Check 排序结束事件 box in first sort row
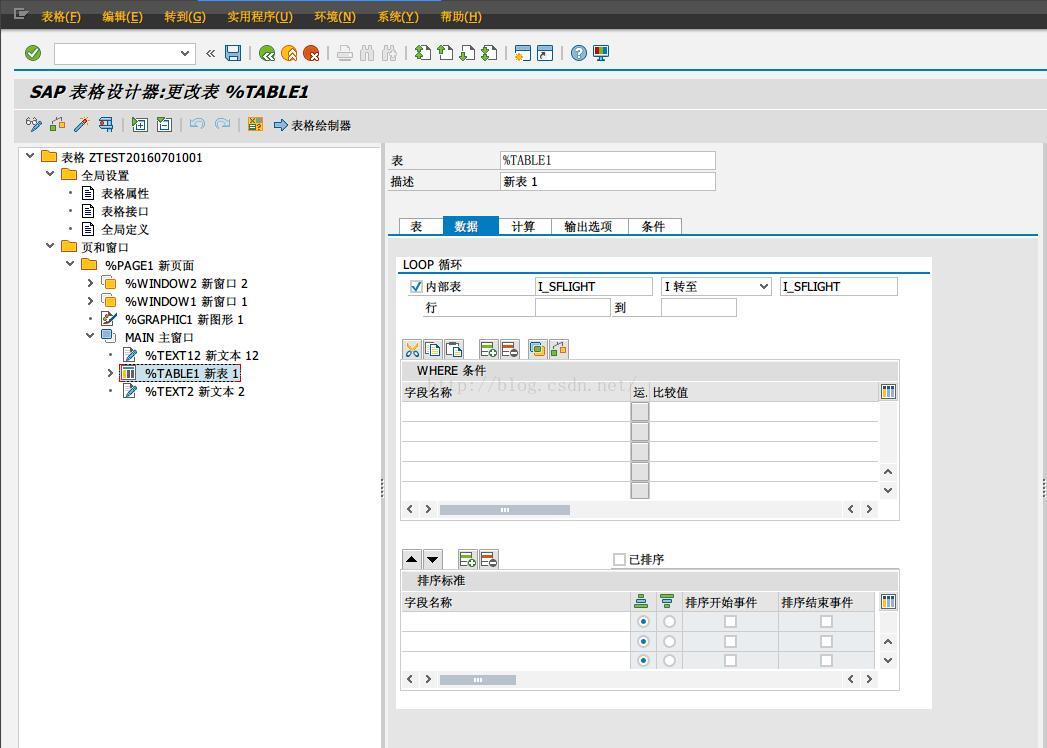Viewport: 1047px width, 748px height. [x=826, y=622]
